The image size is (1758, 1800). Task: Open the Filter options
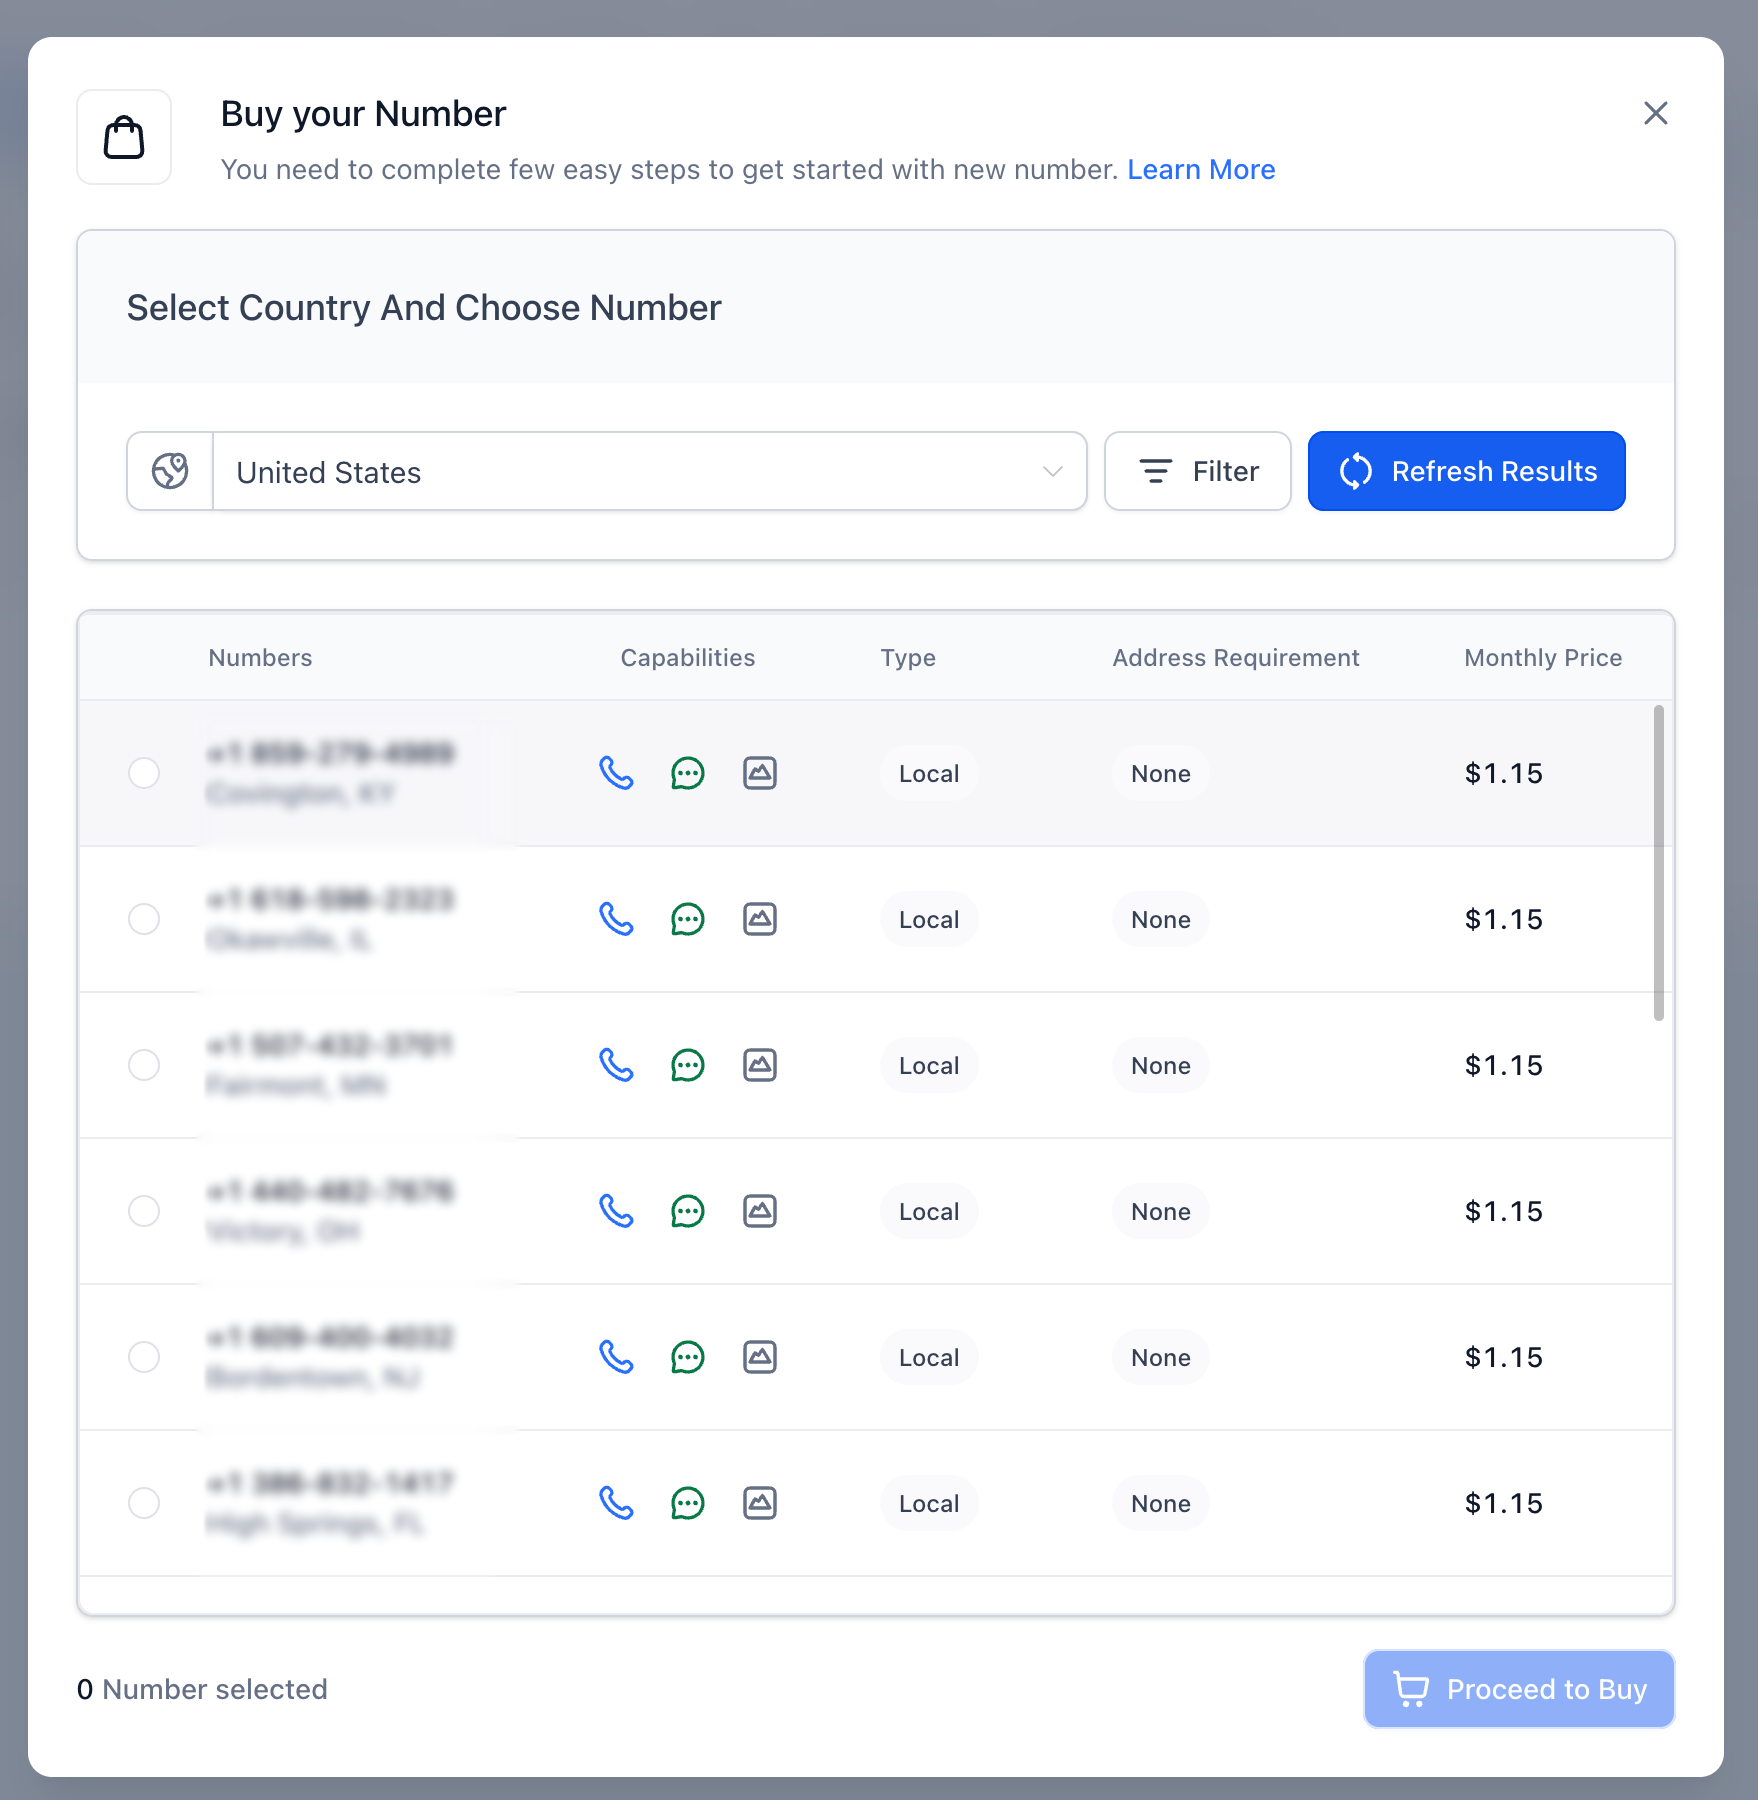[1198, 471]
